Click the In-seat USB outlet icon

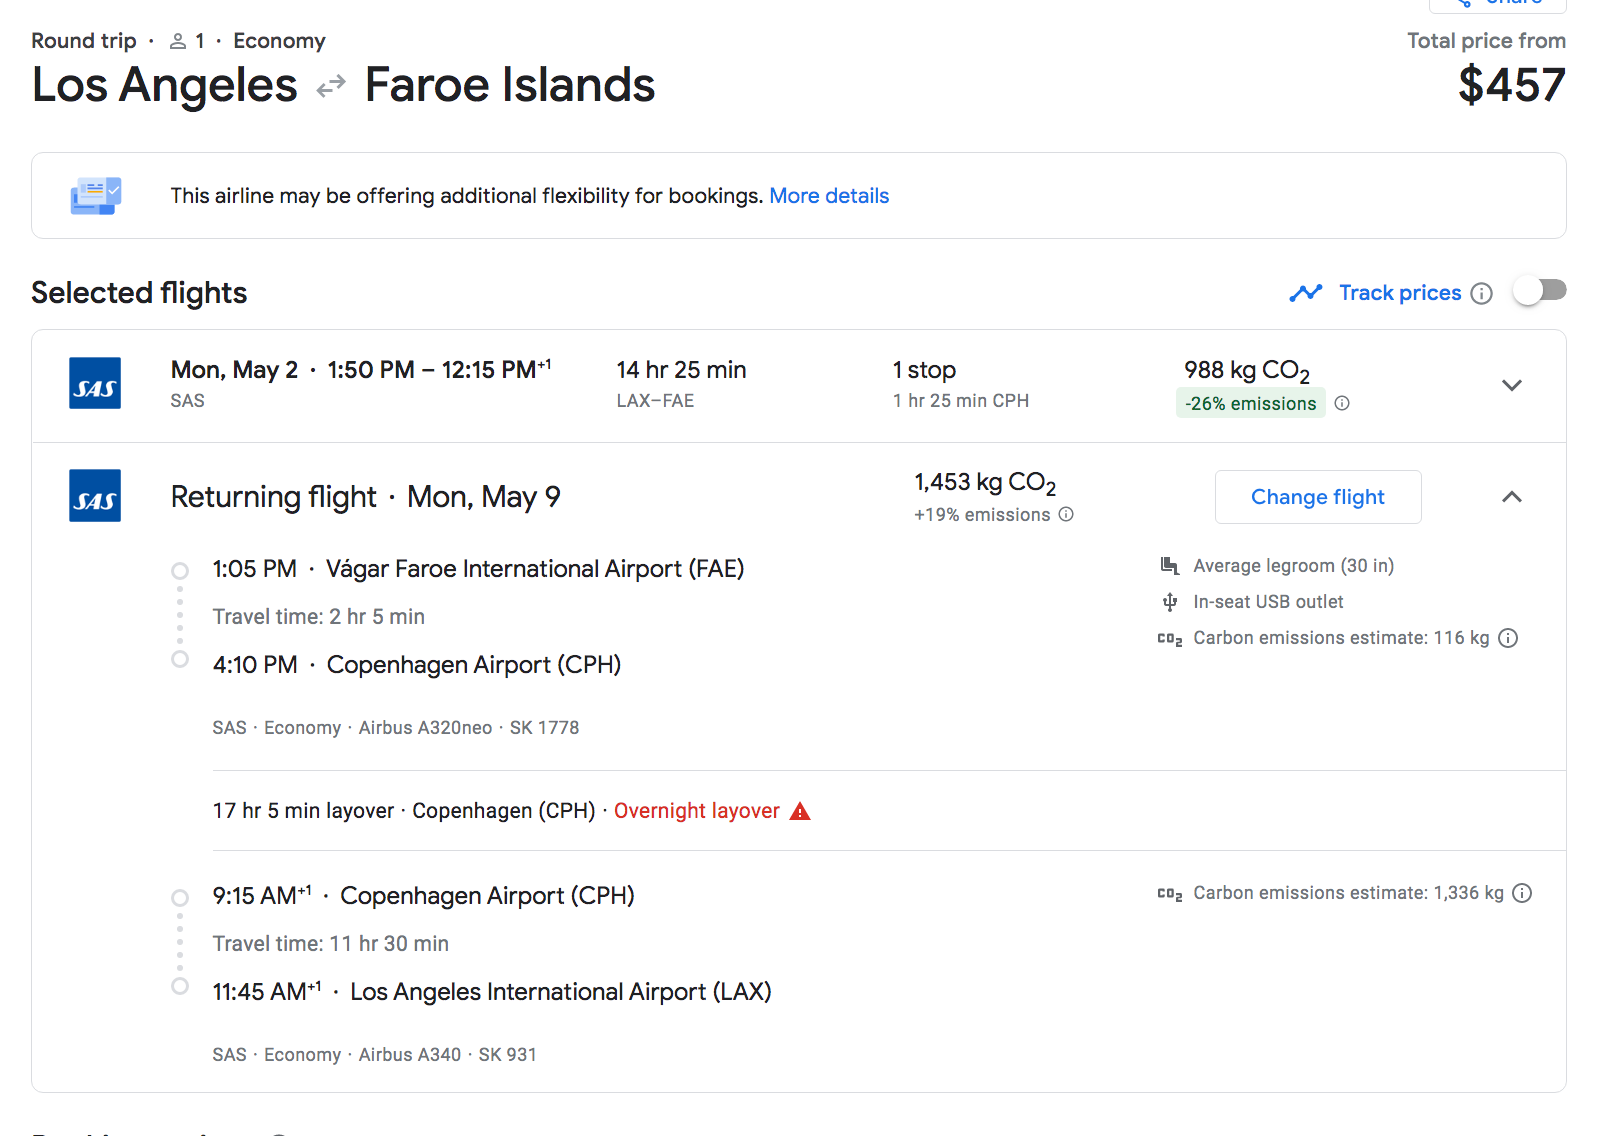coord(1170,602)
